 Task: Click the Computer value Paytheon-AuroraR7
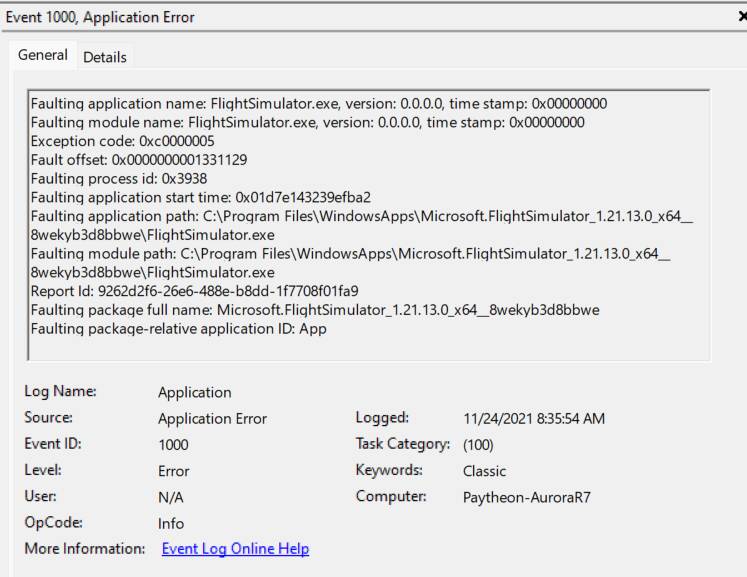[x=526, y=497]
